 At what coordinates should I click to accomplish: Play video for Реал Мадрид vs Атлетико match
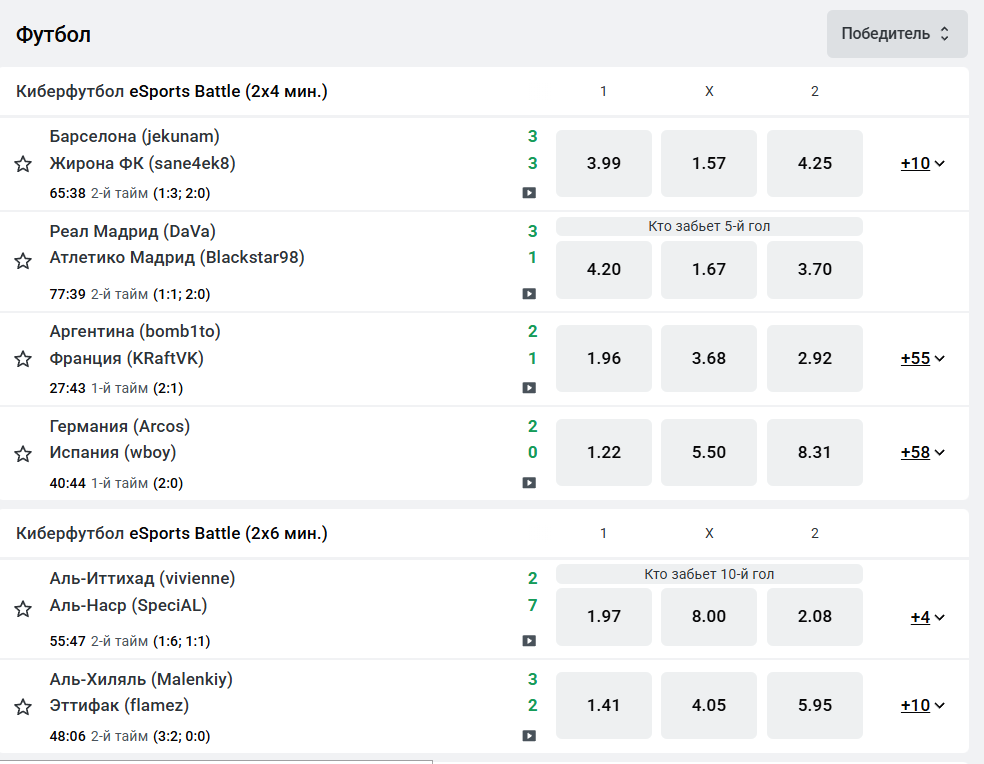pos(529,294)
